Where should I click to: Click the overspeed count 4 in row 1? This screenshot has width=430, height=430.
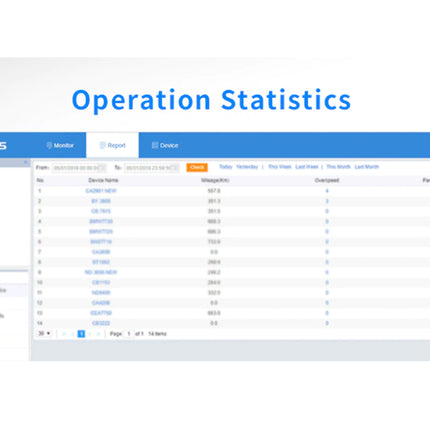coord(327,191)
